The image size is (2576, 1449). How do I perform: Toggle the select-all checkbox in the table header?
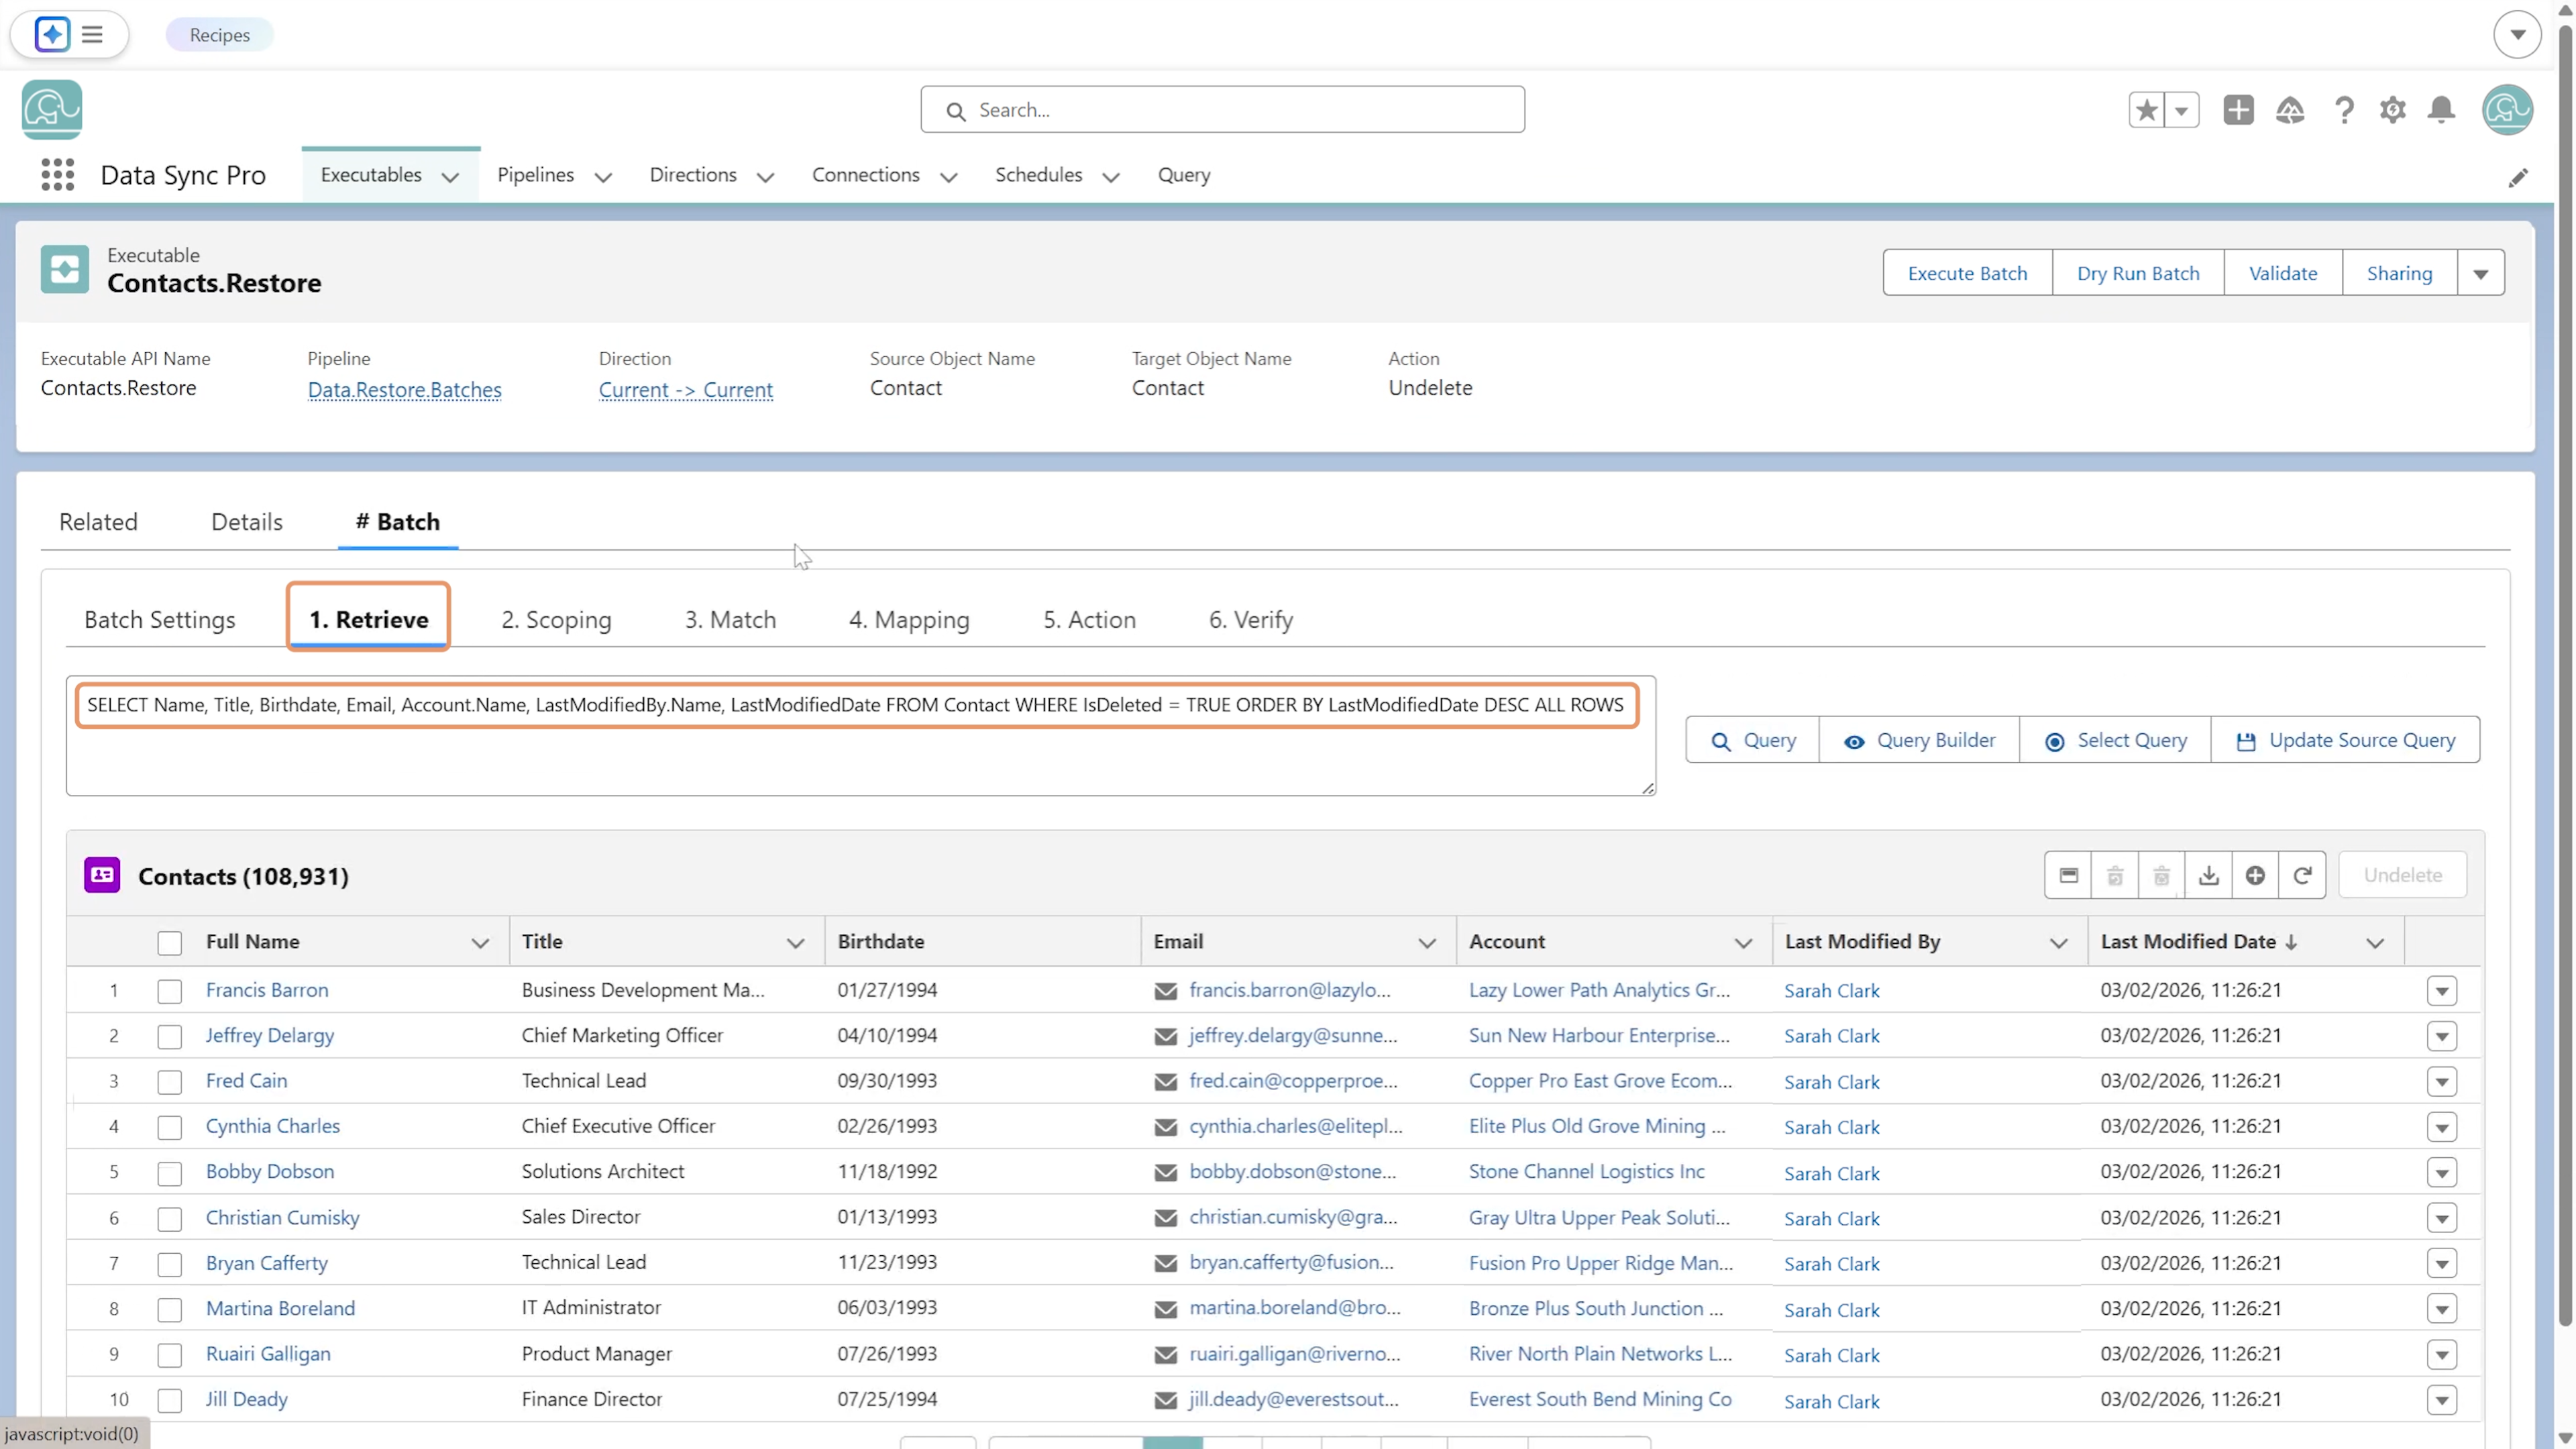coord(169,942)
